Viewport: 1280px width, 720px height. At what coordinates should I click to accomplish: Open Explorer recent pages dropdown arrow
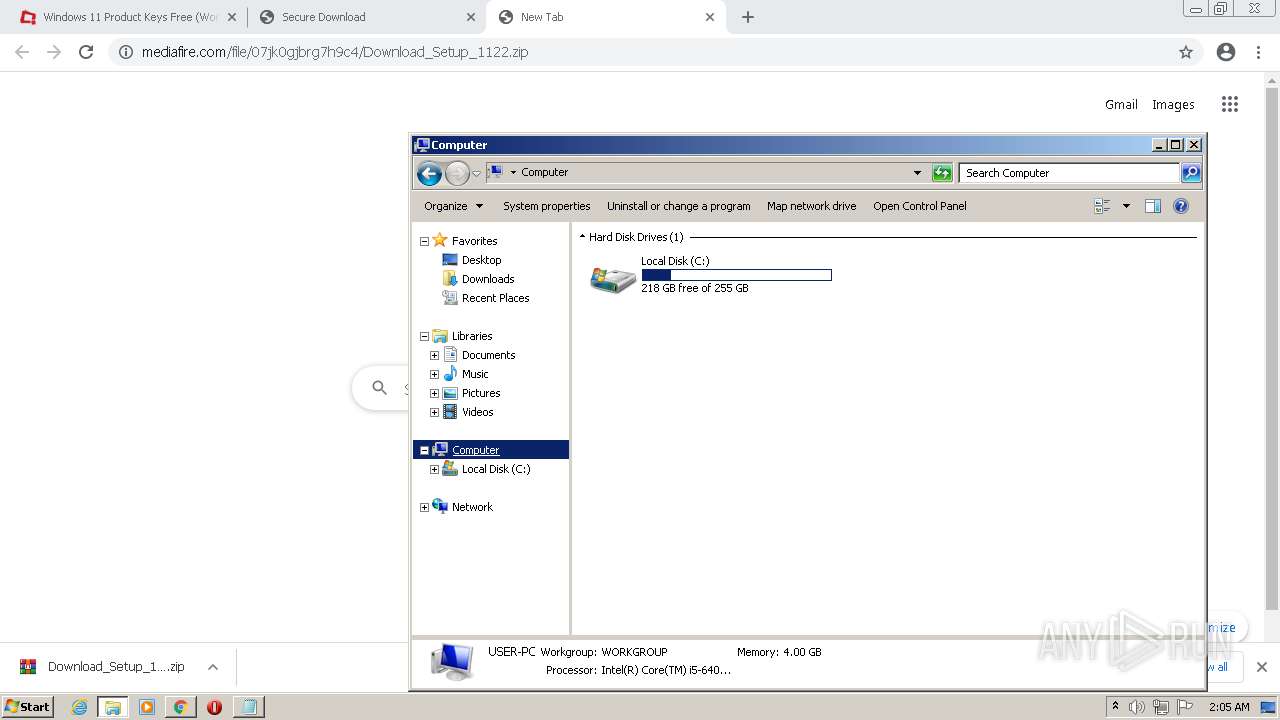[x=476, y=173]
